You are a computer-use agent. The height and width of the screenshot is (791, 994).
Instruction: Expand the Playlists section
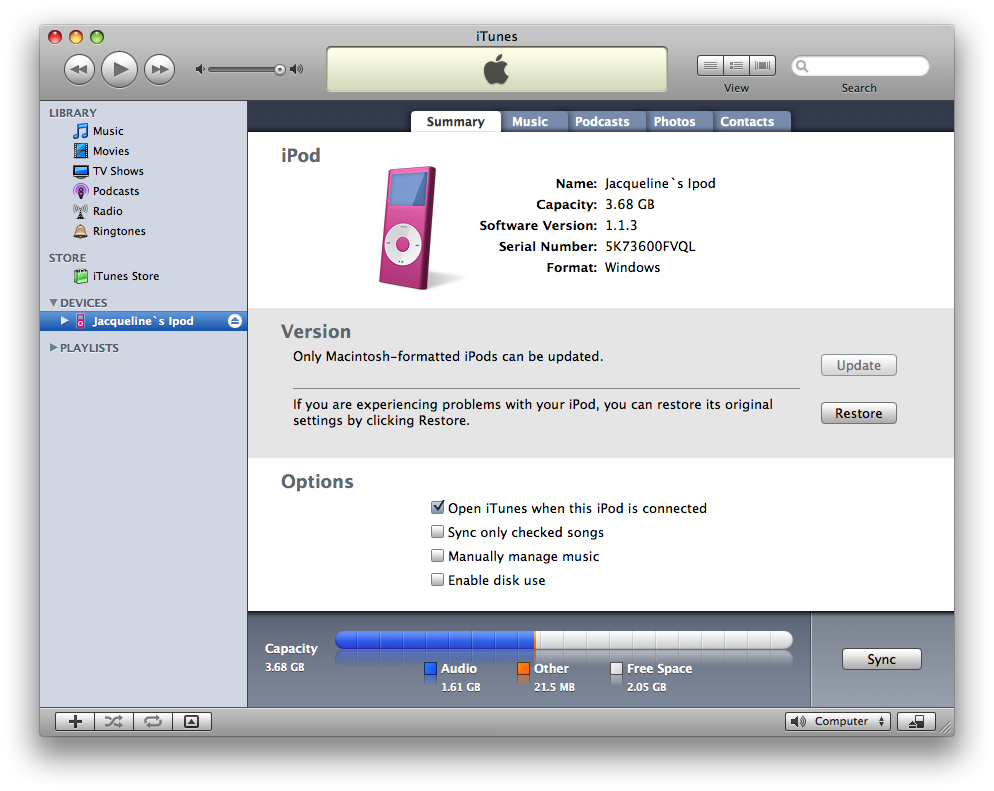(x=53, y=347)
